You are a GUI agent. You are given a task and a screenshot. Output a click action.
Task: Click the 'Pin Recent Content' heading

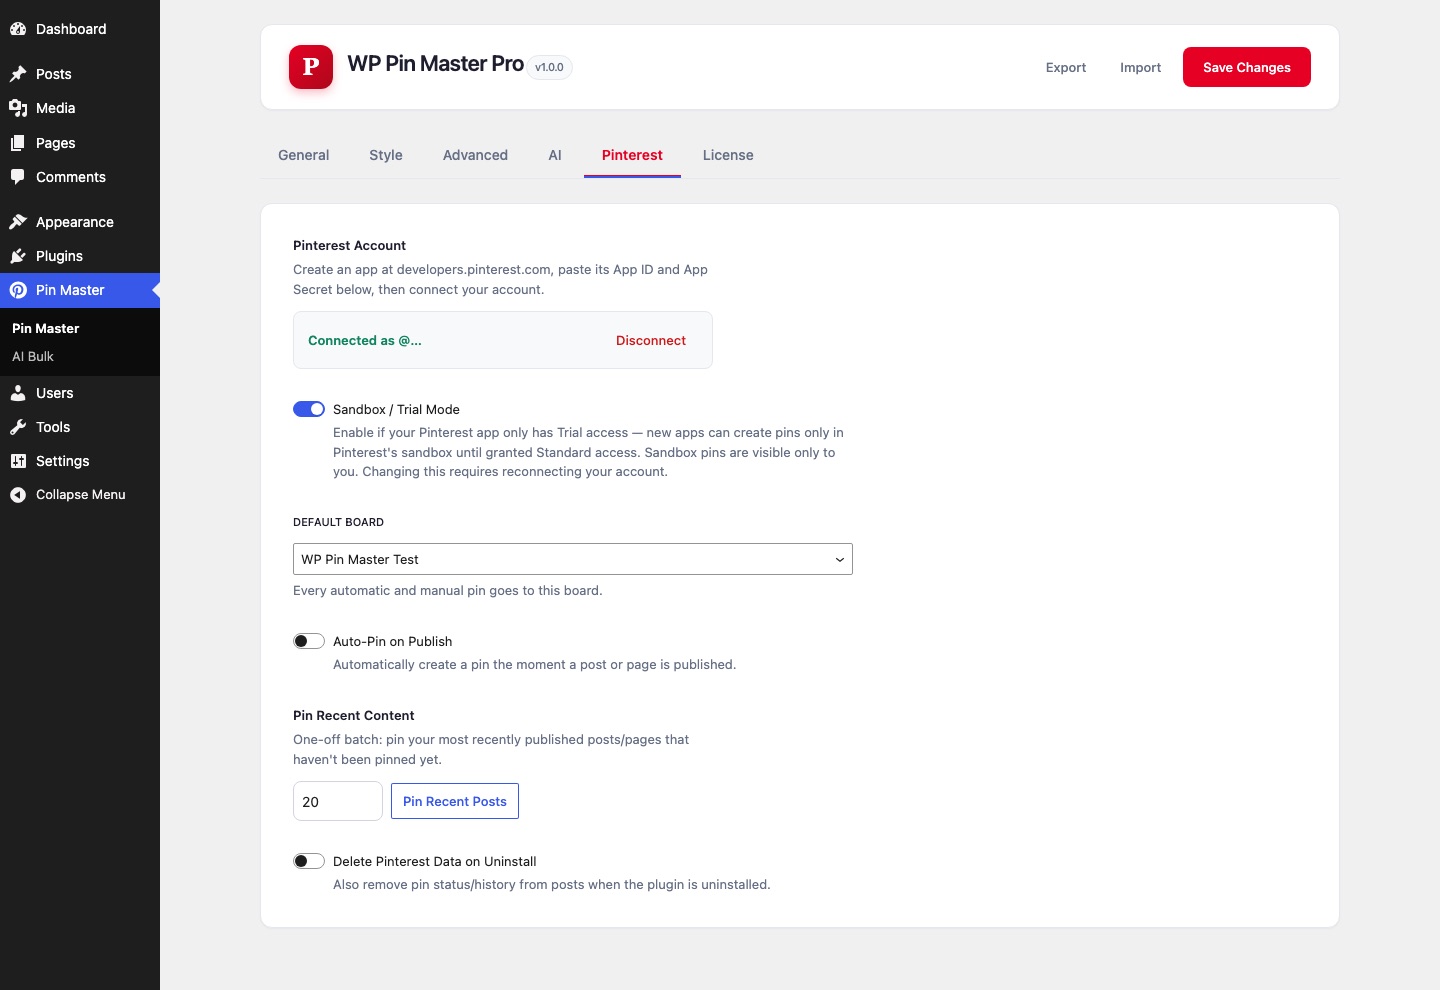354,715
